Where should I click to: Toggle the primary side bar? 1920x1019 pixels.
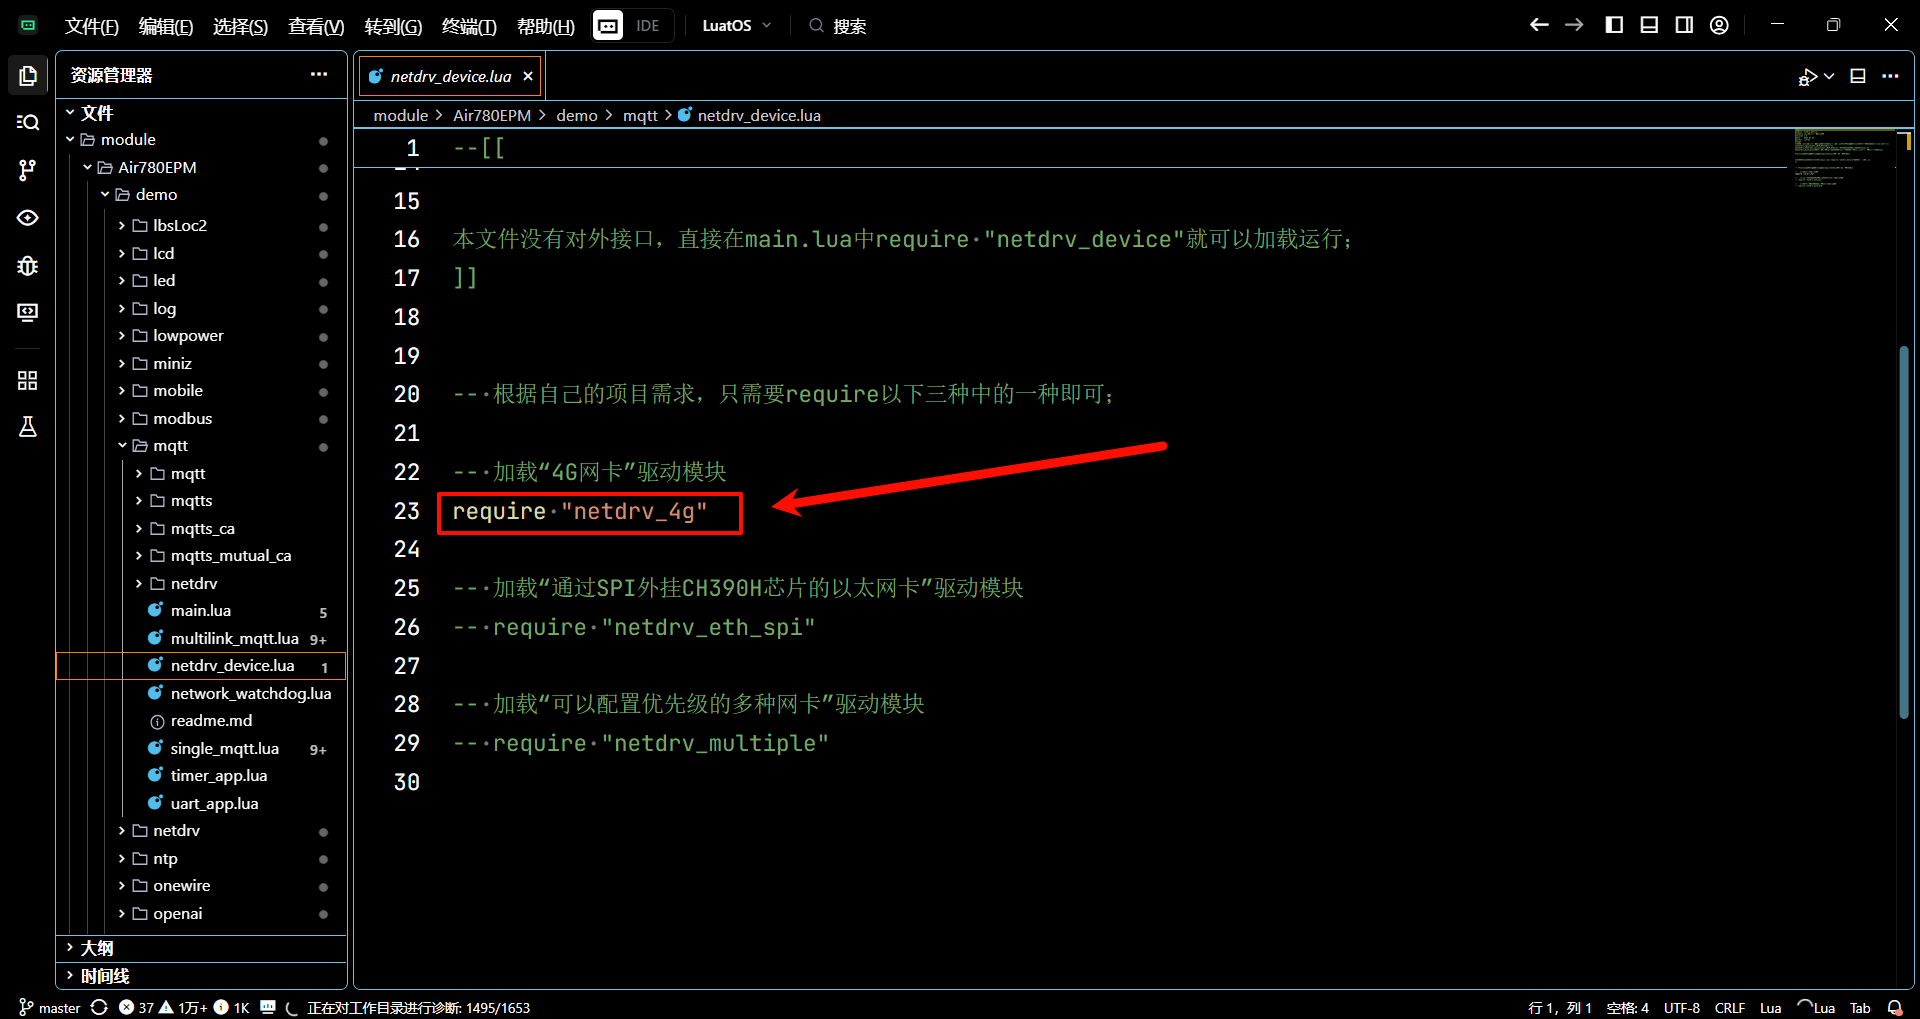[1614, 25]
